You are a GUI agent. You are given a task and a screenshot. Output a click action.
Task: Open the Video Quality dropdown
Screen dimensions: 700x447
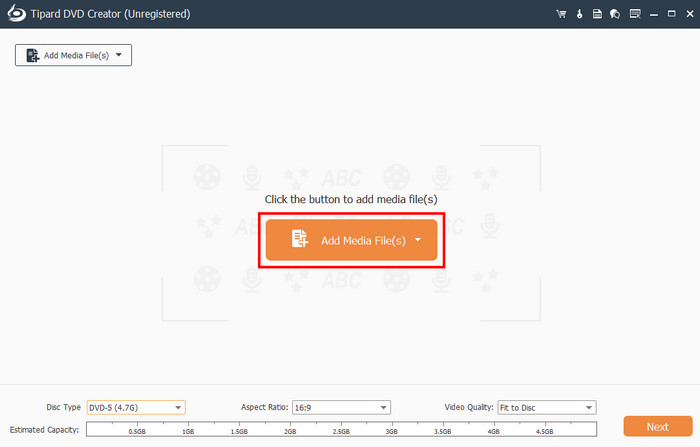click(547, 407)
